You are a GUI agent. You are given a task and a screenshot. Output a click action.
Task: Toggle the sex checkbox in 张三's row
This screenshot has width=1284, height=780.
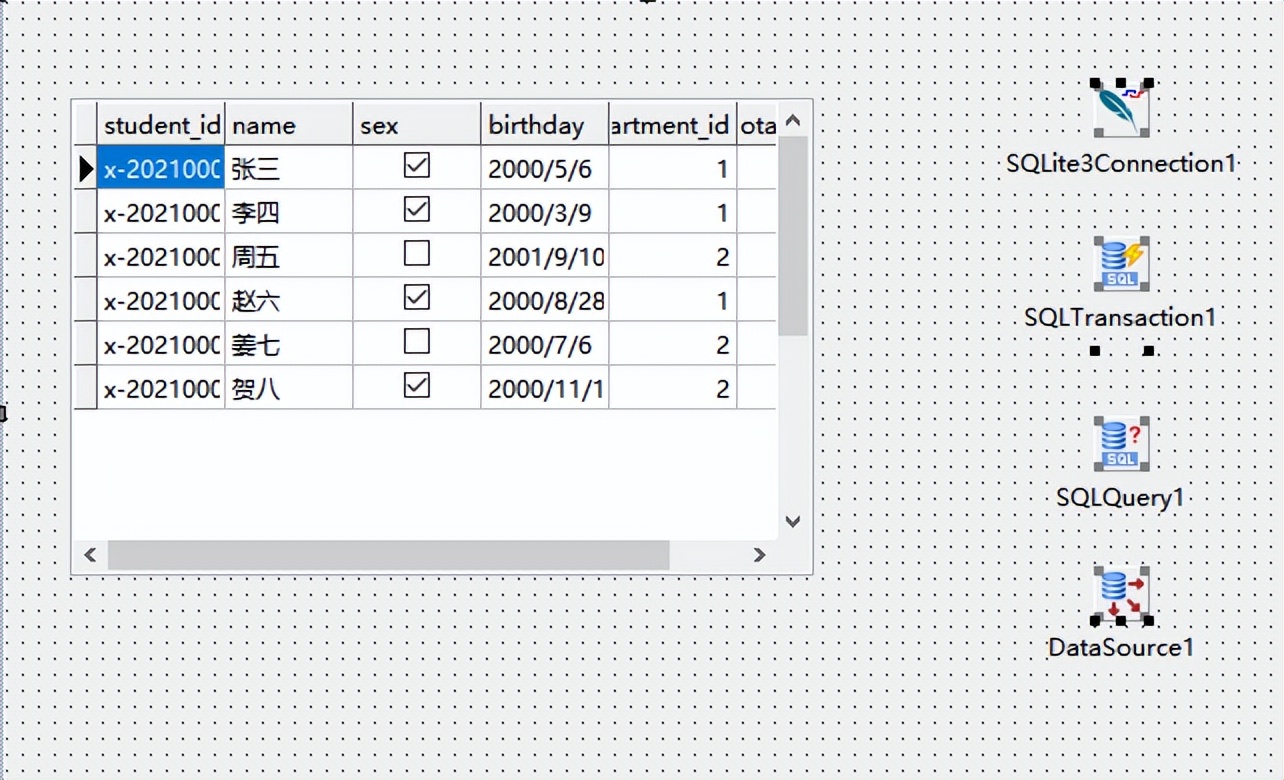pyautogui.click(x=416, y=166)
